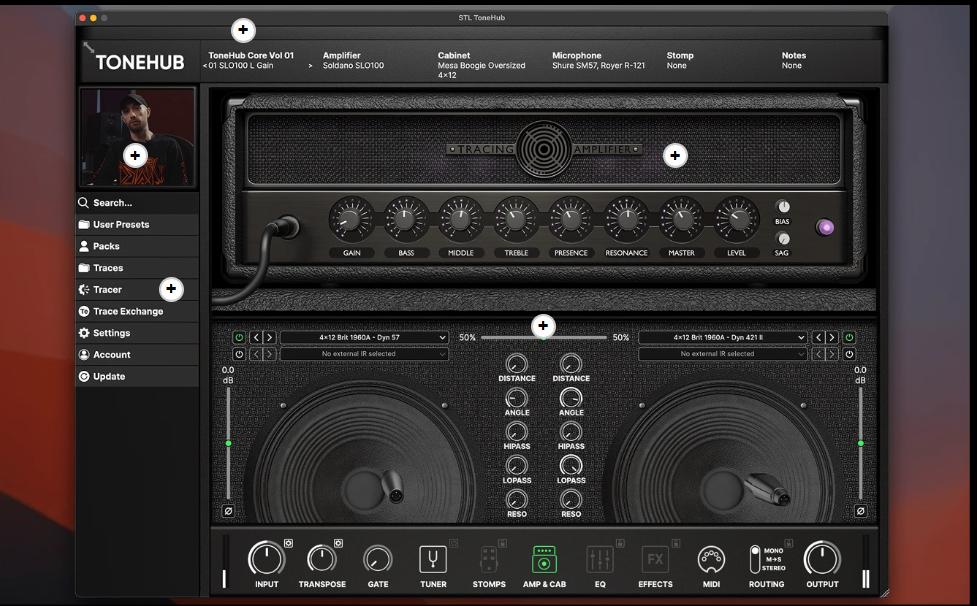Image resolution: width=977 pixels, height=606 pixels.
Task: Open User Presets in sidebar
Action: [x=137, y=224]
